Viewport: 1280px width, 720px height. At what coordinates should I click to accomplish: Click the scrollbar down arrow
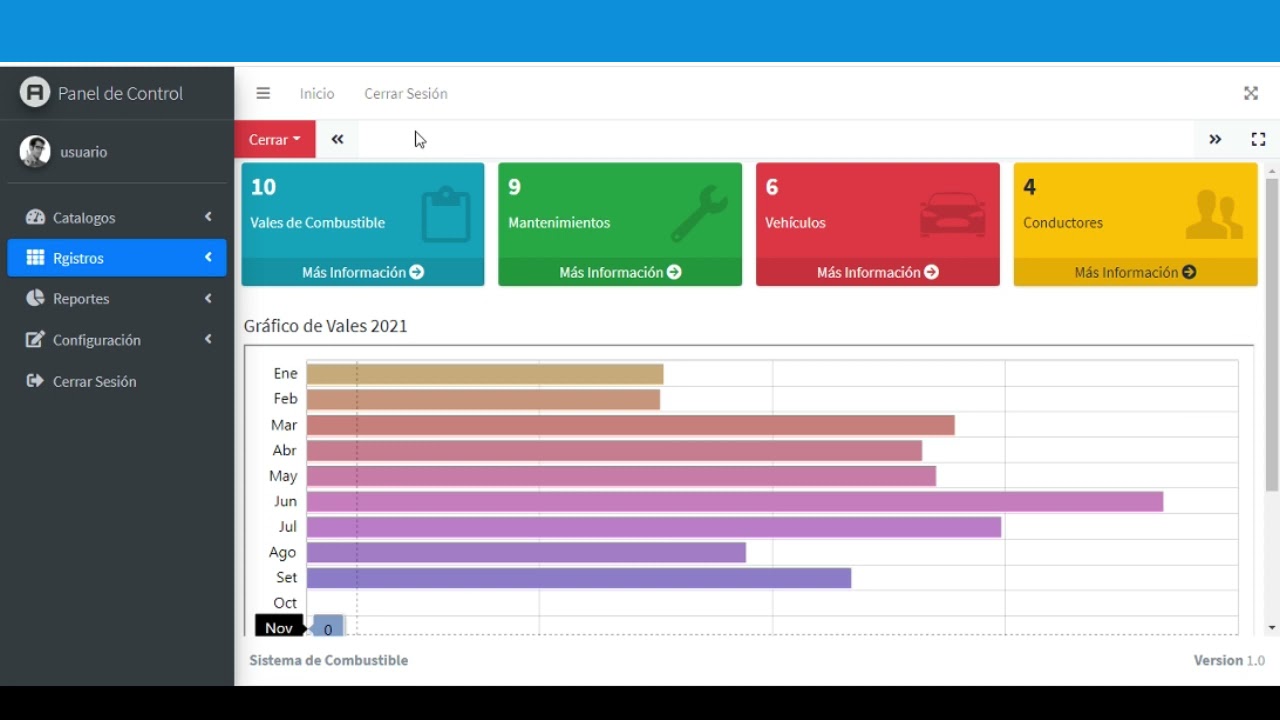tap(1272, 628)
